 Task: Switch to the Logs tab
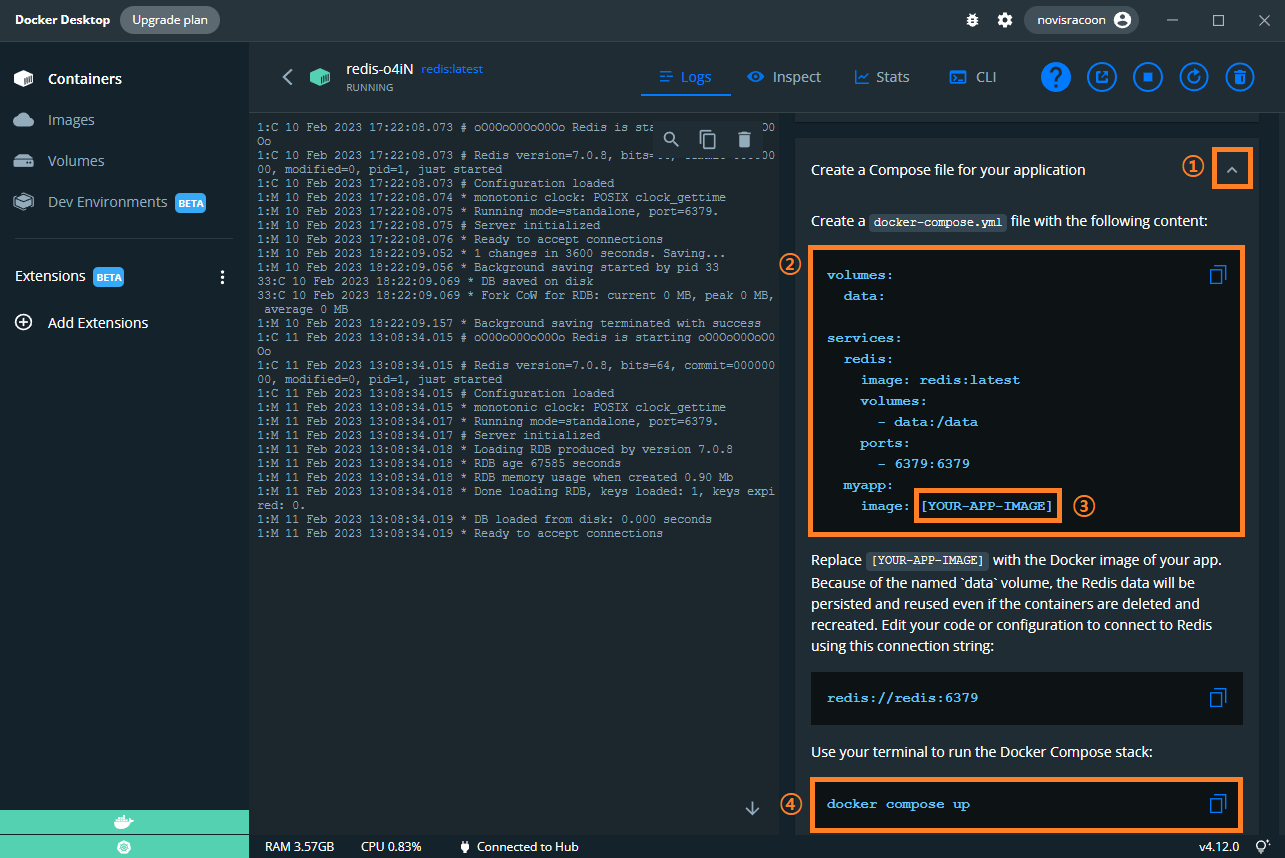coord(686,77)
